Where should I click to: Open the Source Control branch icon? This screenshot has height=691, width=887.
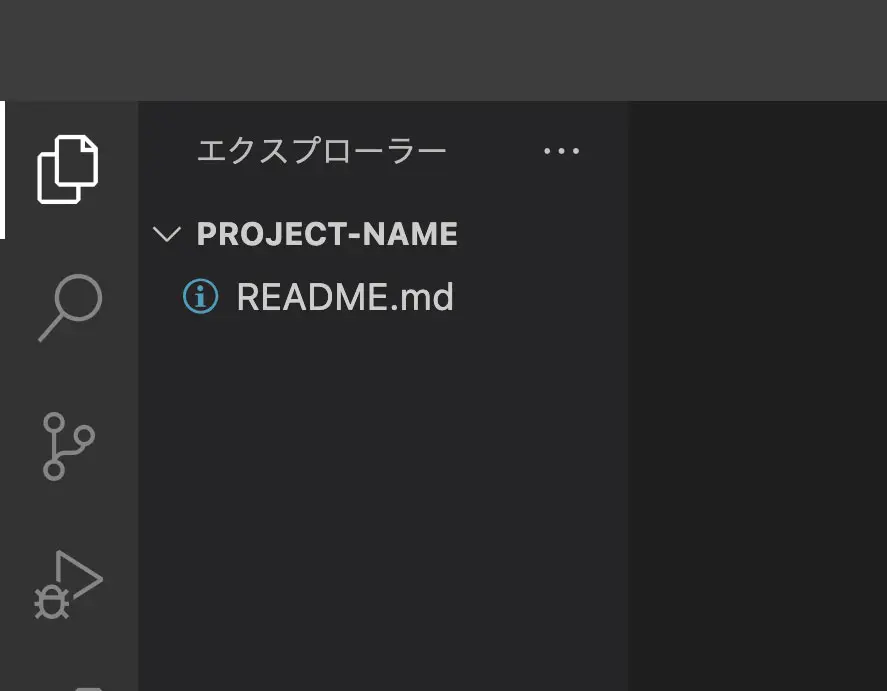[x=68, y=446]
